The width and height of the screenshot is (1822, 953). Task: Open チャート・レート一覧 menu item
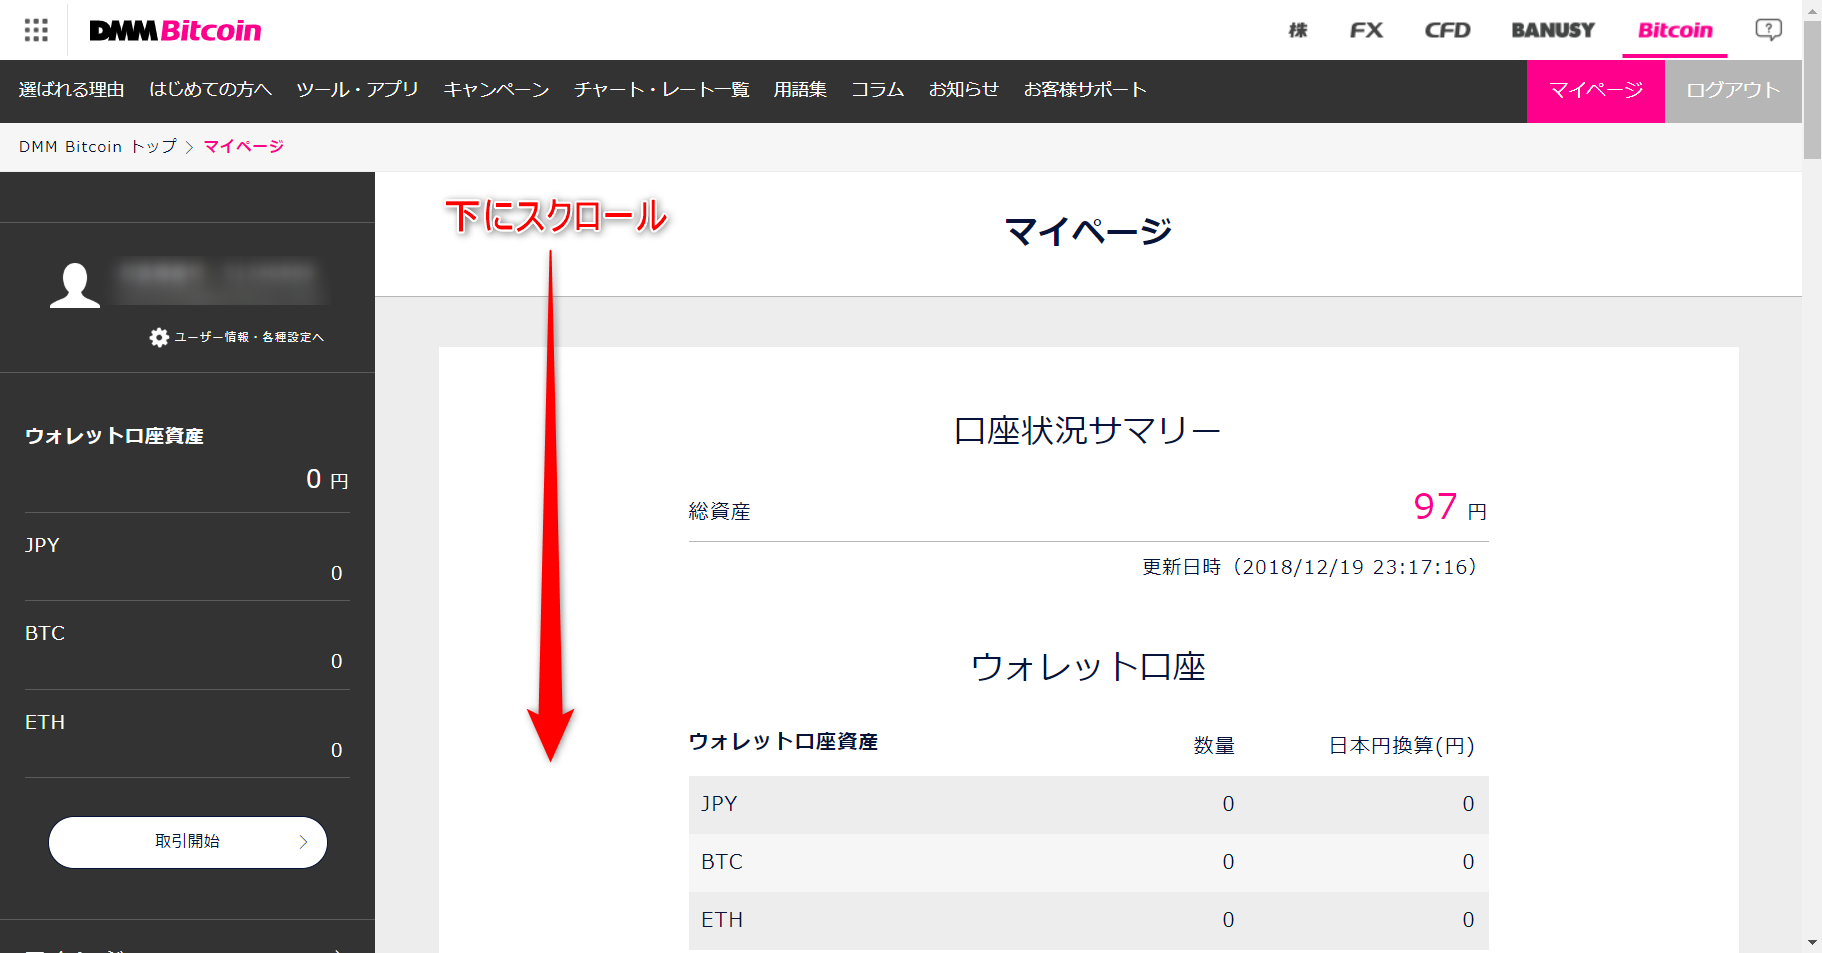point(661,90)
